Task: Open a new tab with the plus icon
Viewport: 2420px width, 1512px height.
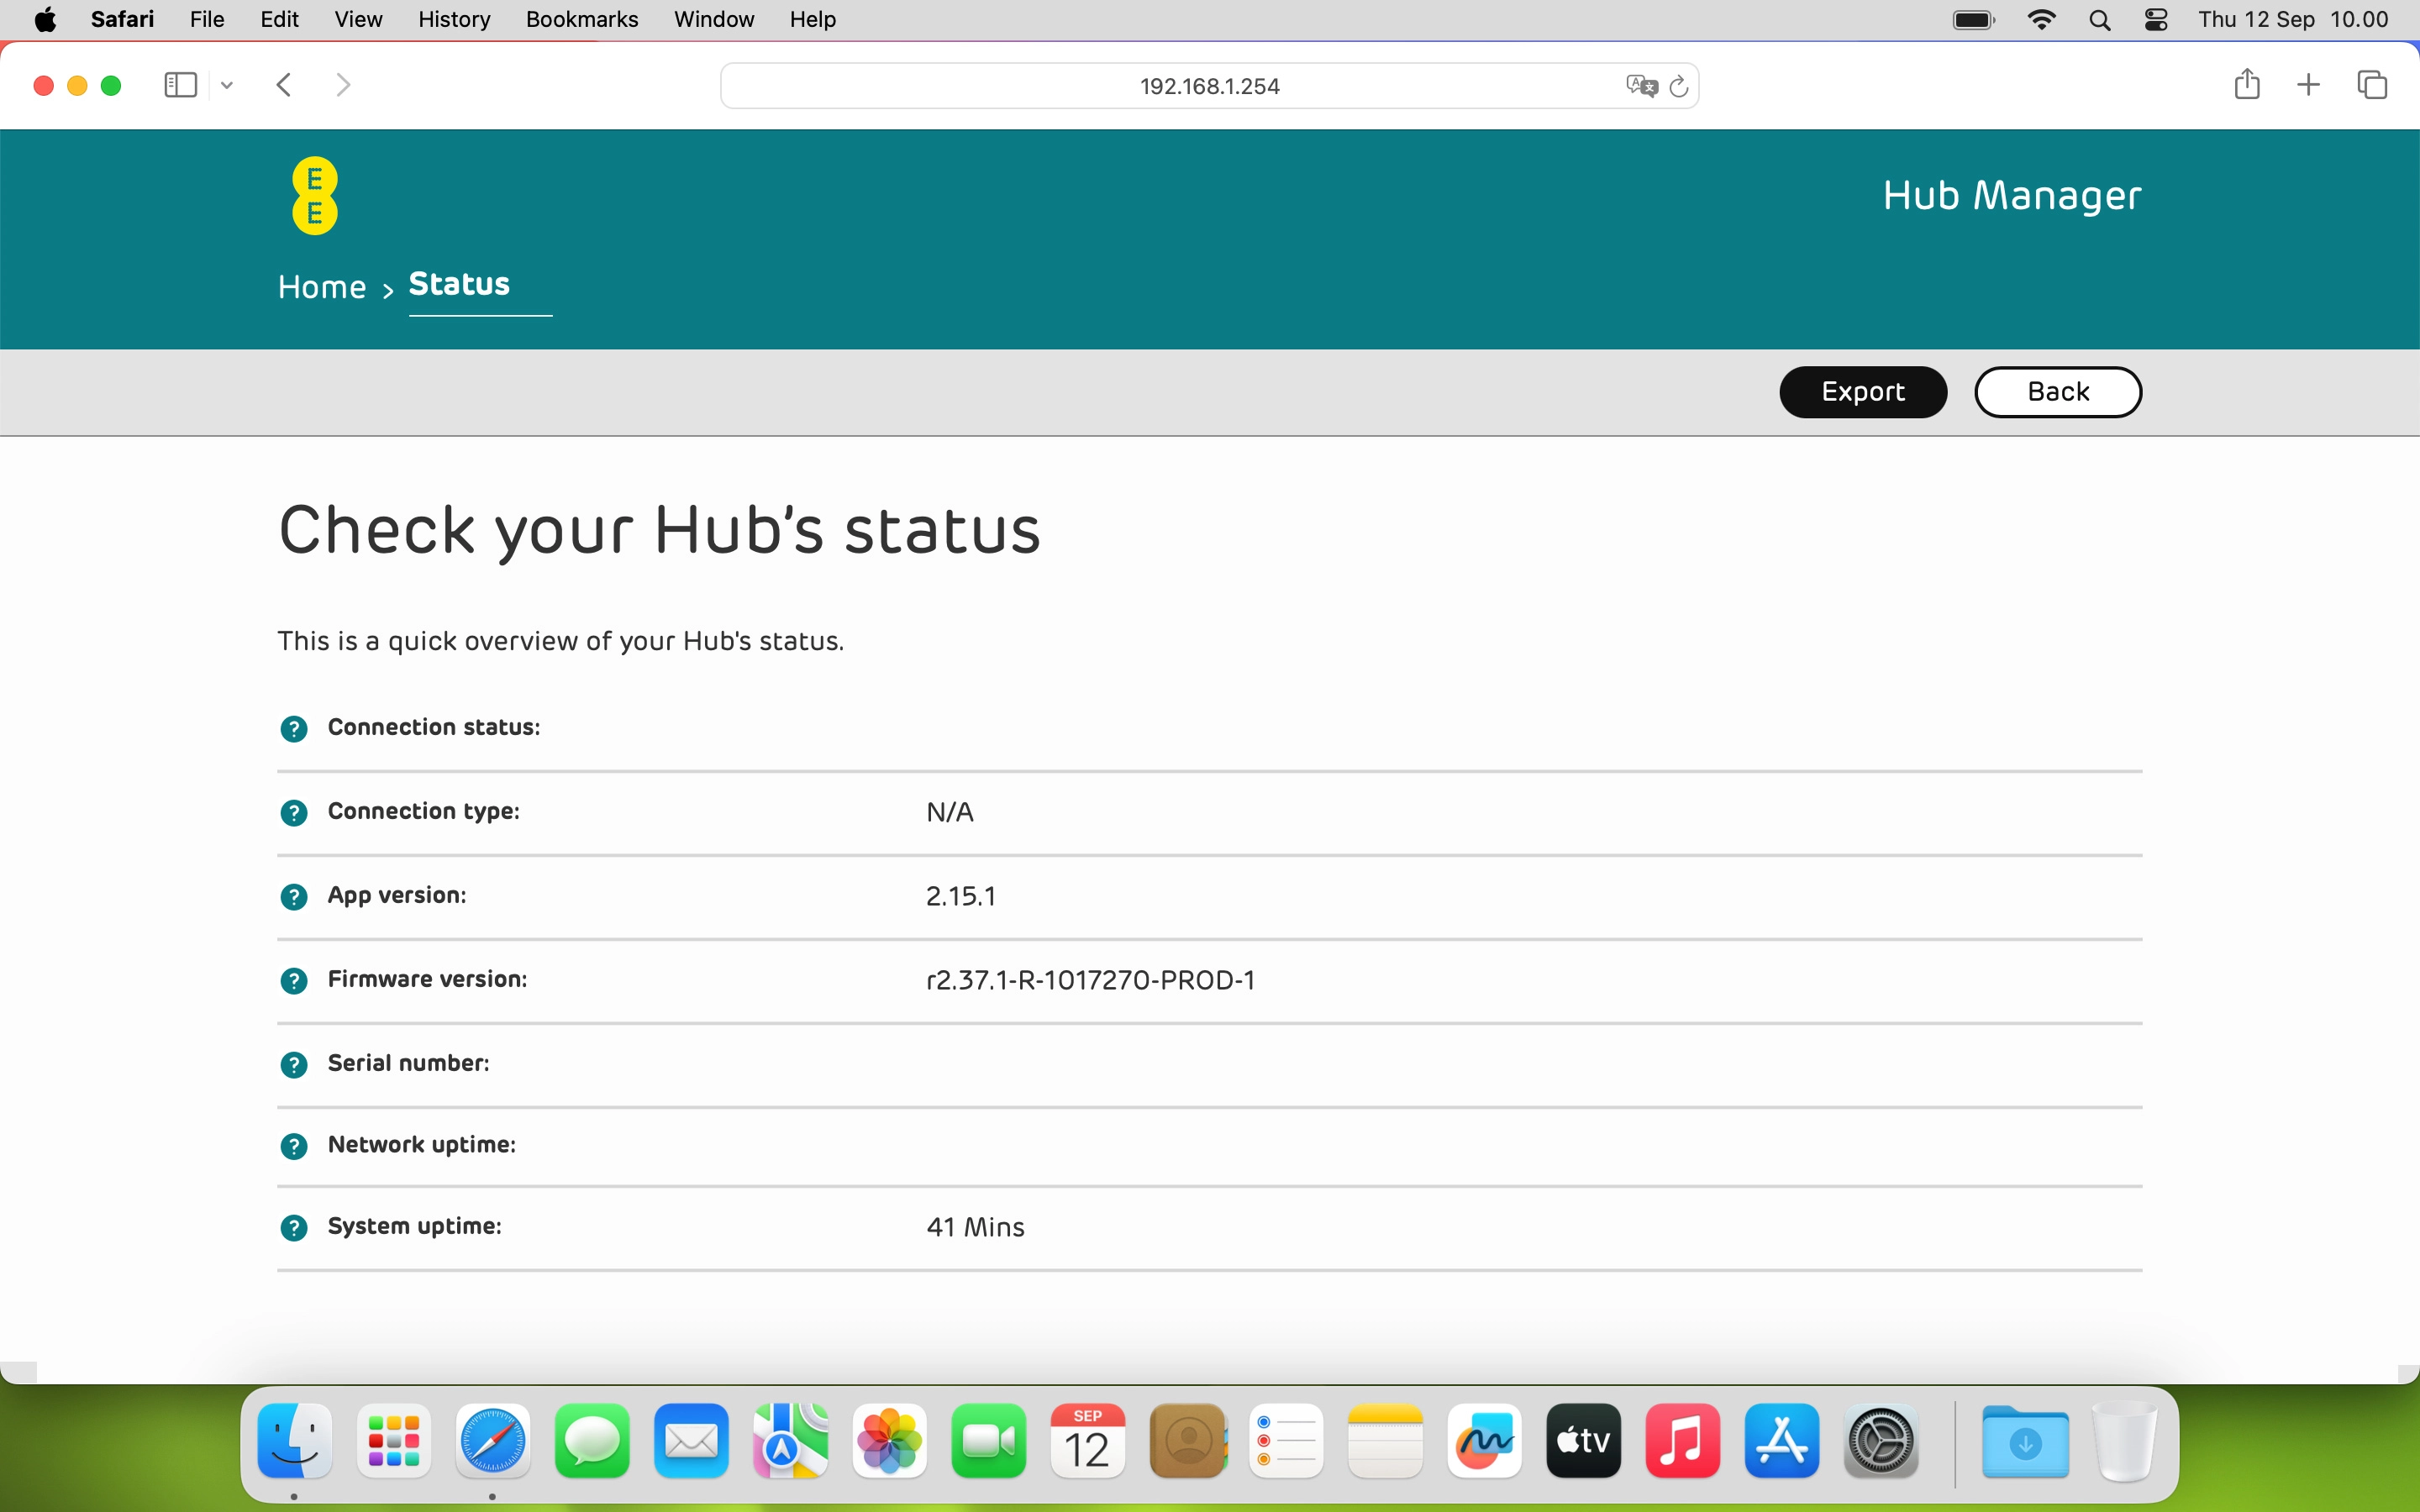Action: (2308, 85)
